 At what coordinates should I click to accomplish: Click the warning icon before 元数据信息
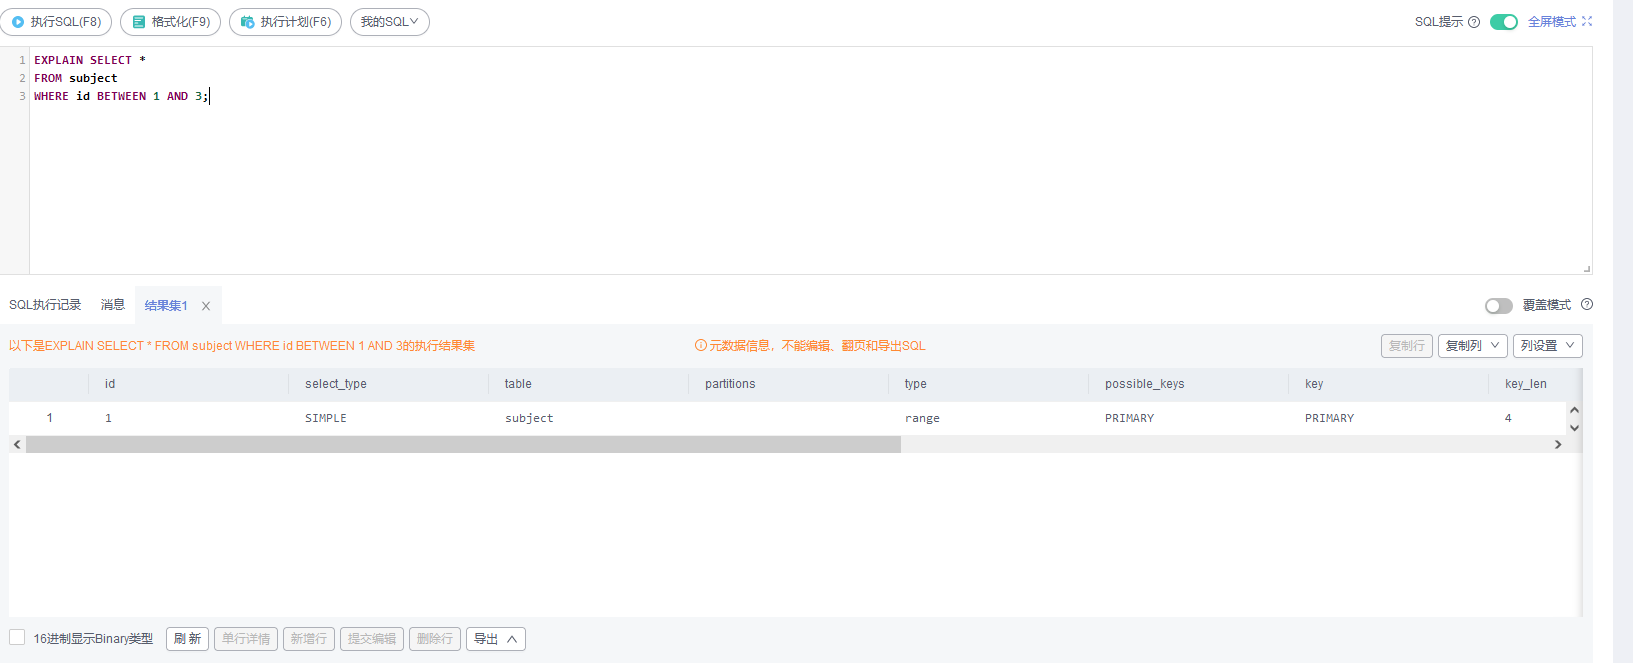pyautogui.click(x=701, y=345)
